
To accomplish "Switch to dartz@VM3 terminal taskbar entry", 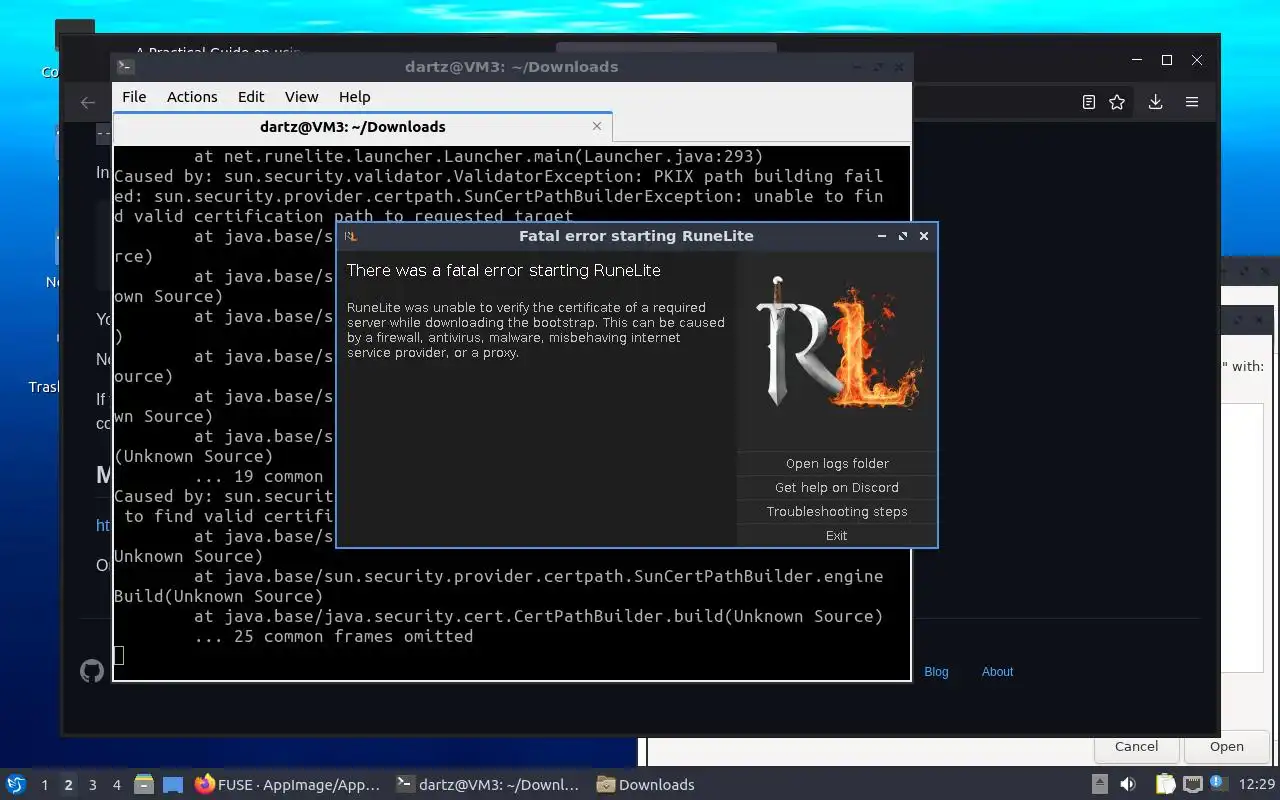I will pos(488,785).
